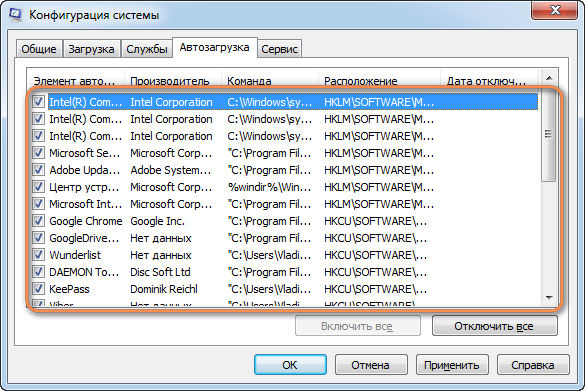
Task: Sort by Расположение column header
Action: pyautogui.click(x=379, y=80)
